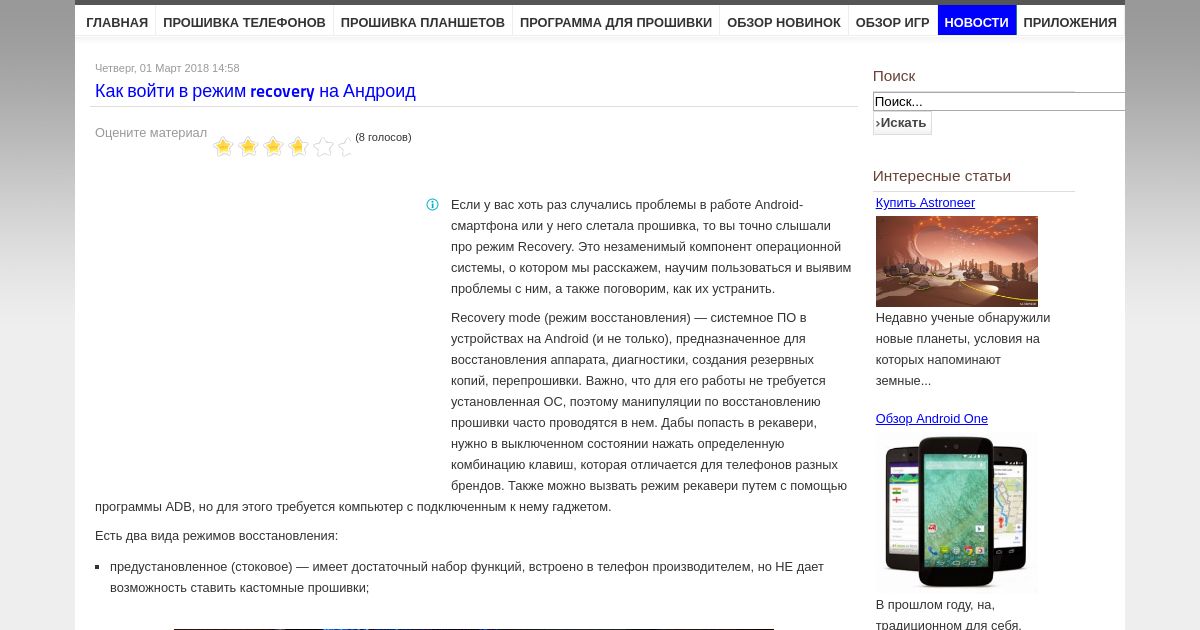This screenshot has height=630, width=1200.
Task: Click the '(8 голосов)' vote count text
Action: coord(383,137)
